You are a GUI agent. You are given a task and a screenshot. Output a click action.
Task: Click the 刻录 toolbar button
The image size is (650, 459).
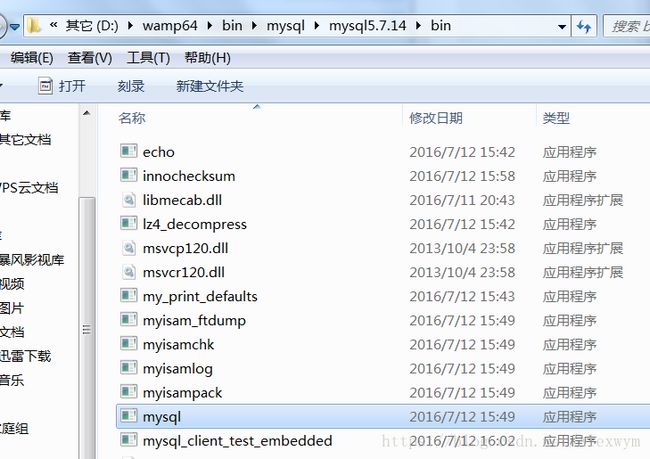pyautogui.click(x=131, y=86)
